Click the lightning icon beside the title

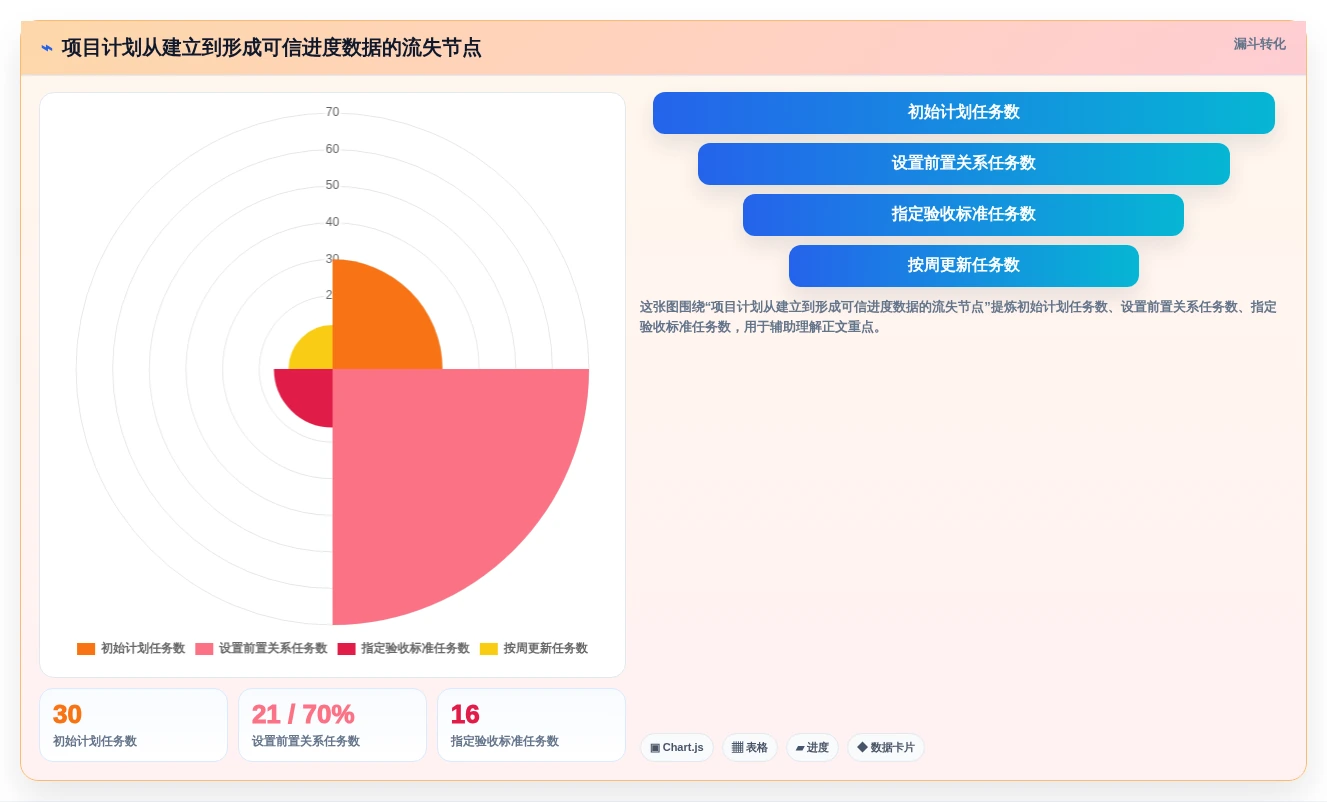[x=47, y=48]
